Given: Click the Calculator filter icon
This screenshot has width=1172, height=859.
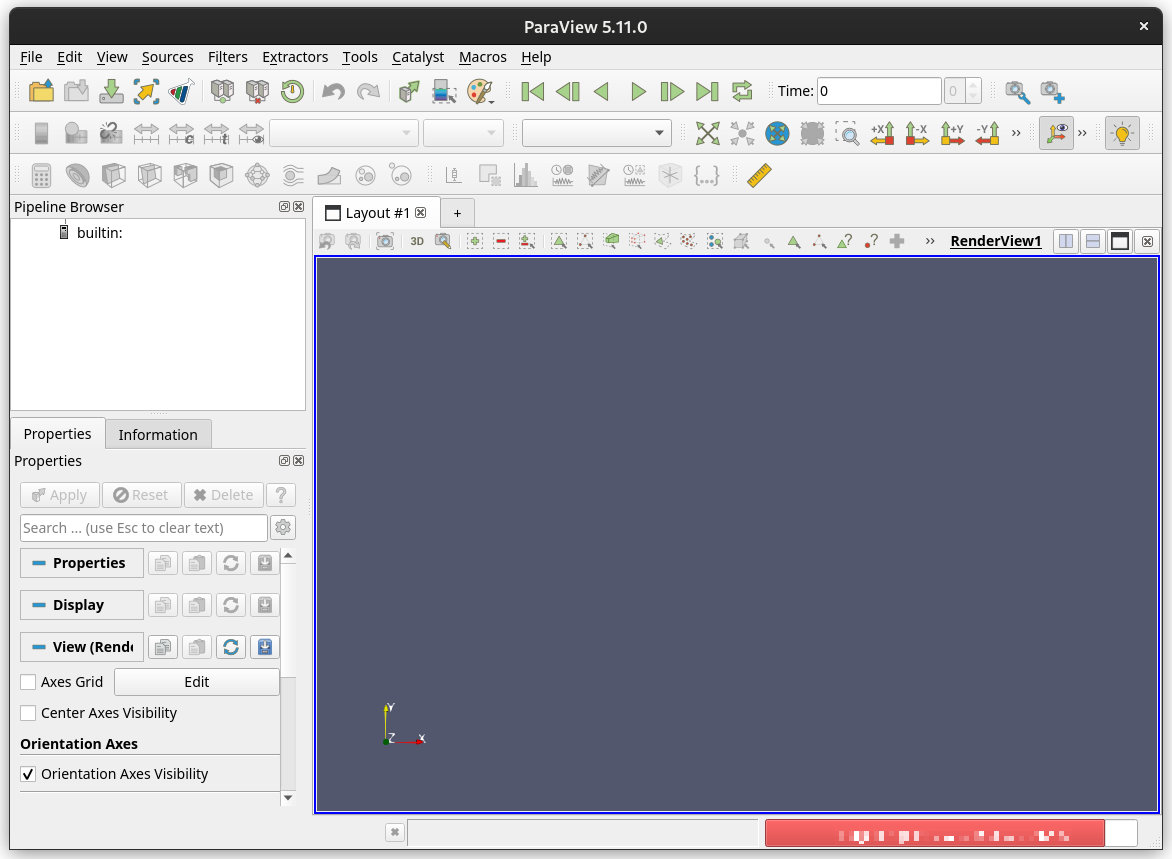Looking at the screenshot, I should point(41,176).
